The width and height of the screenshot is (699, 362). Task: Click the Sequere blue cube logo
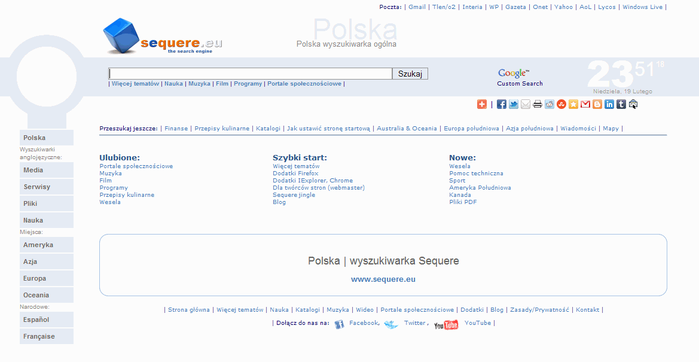121,36
